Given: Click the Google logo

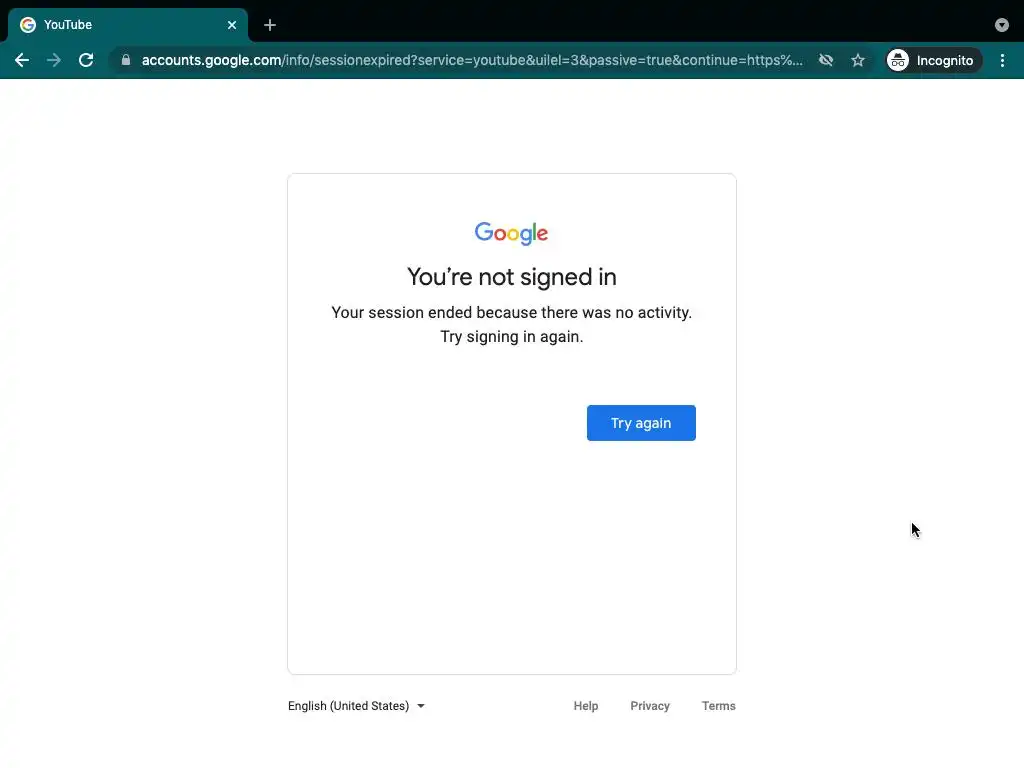Looking at the screenshot, I should click(x=511, y=233).
